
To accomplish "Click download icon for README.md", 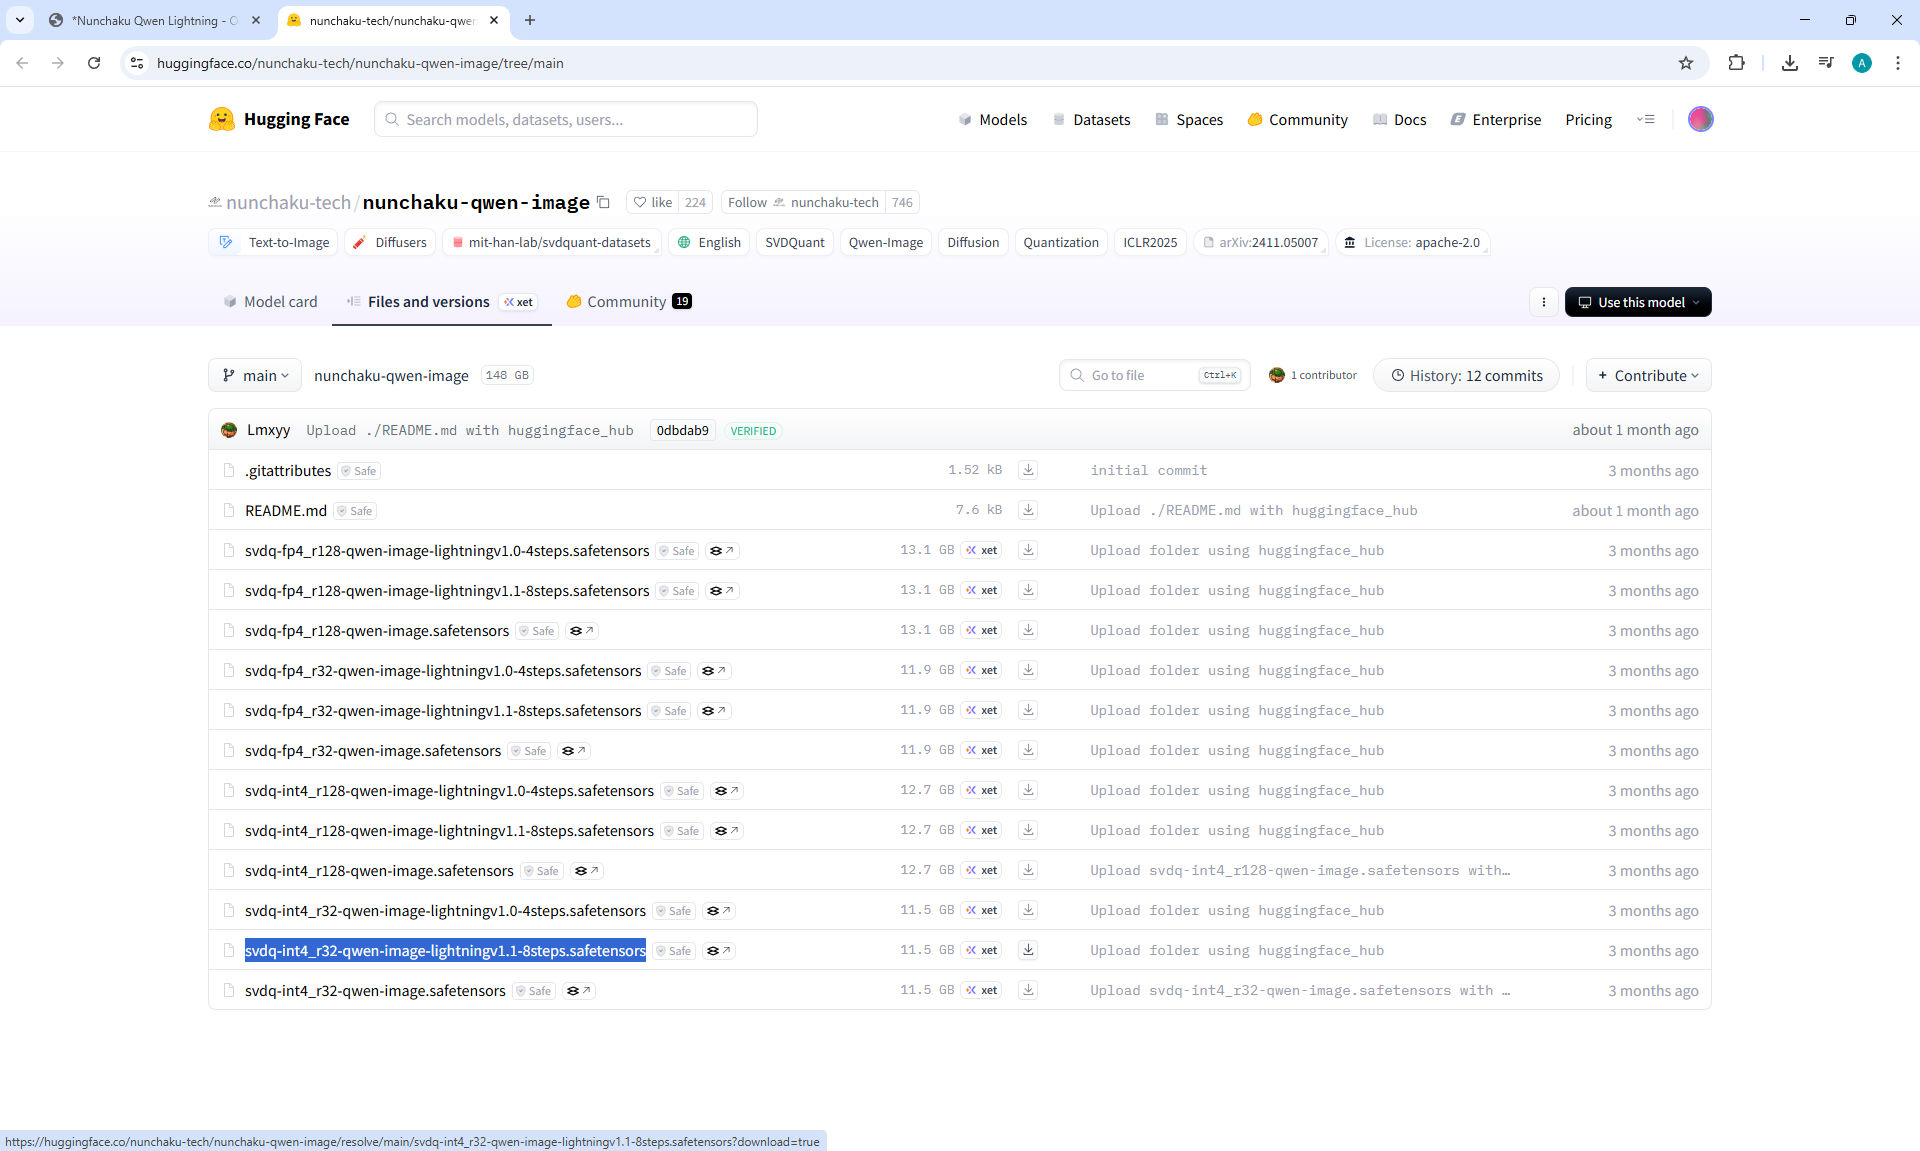I will (x=1028, y=510).
